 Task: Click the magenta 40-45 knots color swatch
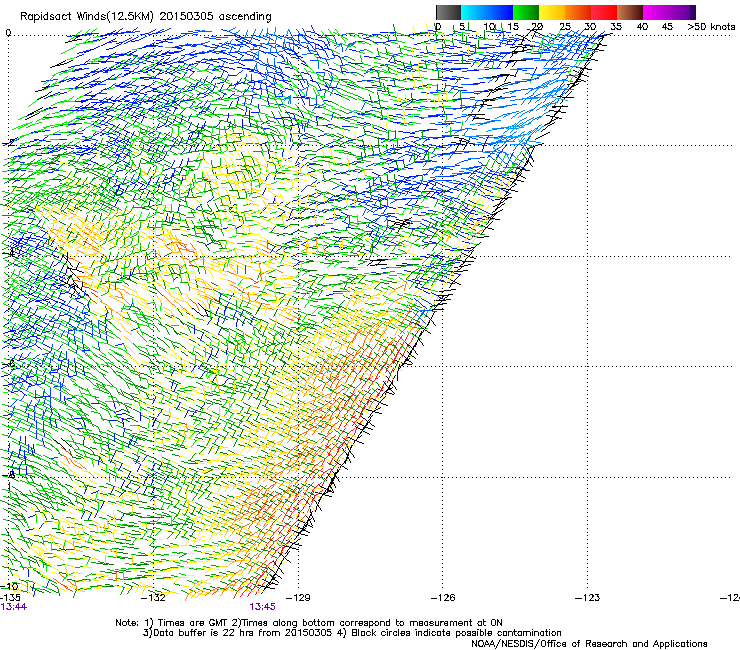click(x=656, y=12)
